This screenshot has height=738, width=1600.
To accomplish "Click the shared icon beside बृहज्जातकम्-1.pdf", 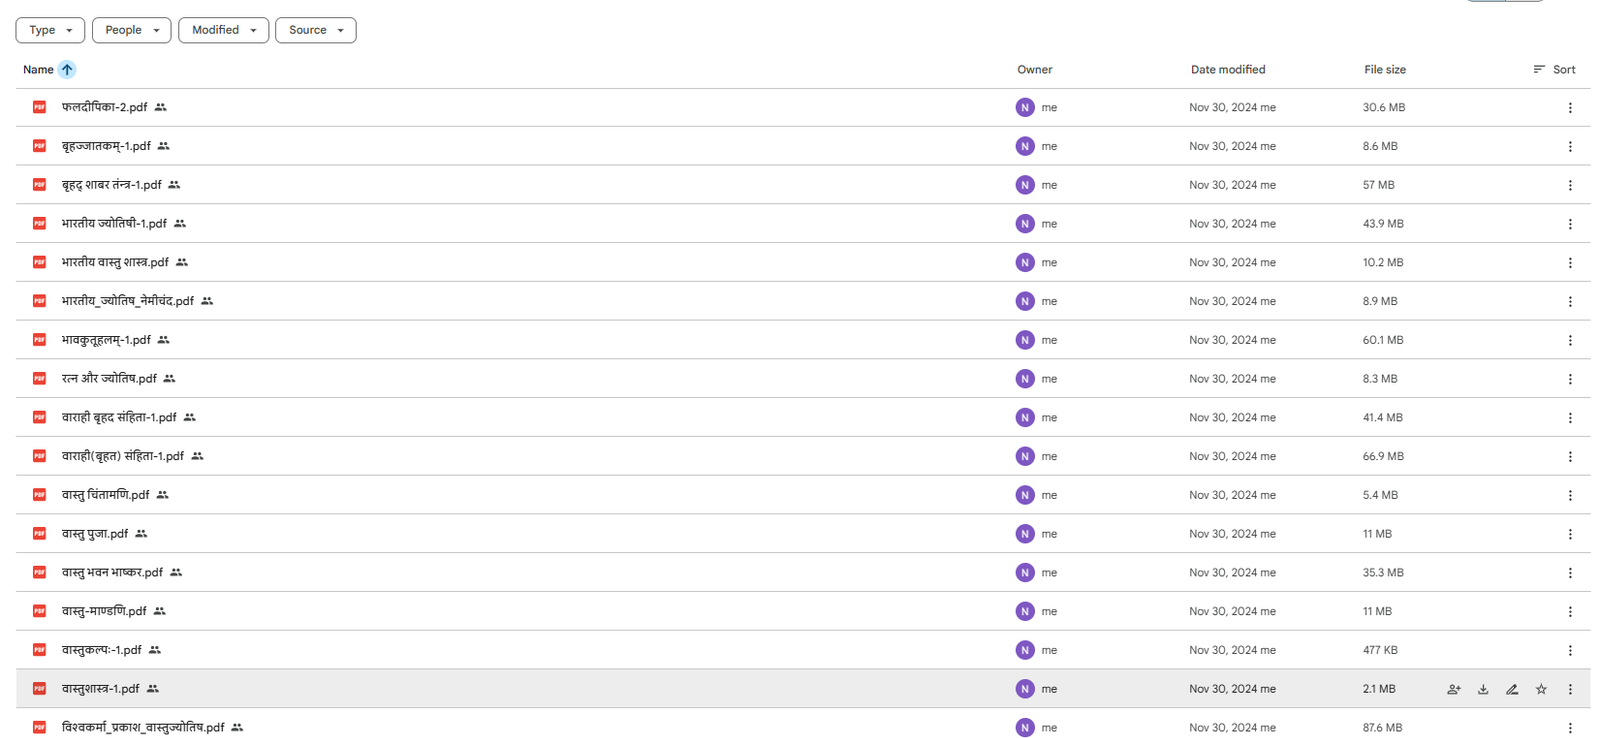I will tap(164, 146).
